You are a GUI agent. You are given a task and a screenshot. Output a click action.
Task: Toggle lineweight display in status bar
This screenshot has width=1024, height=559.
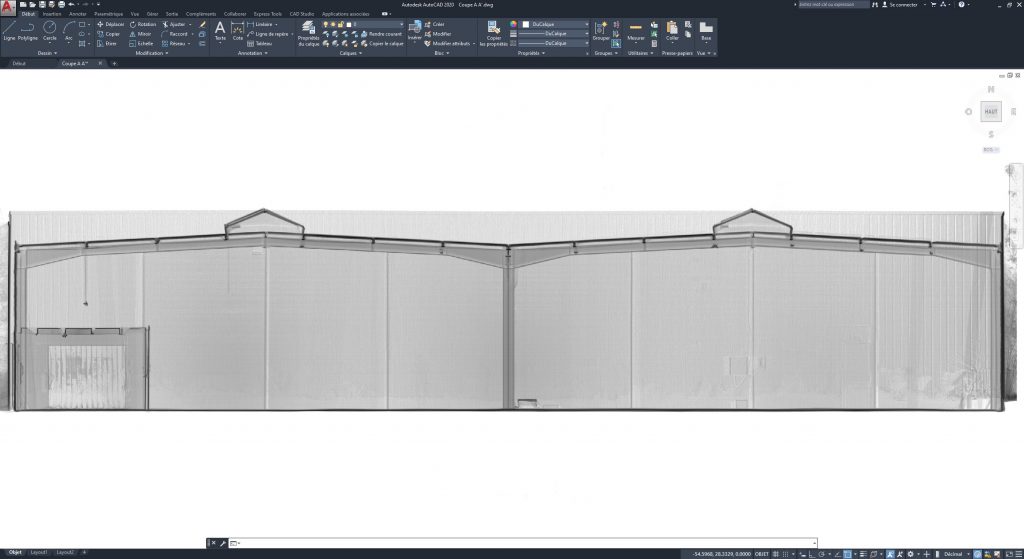[x=863, y=554]
